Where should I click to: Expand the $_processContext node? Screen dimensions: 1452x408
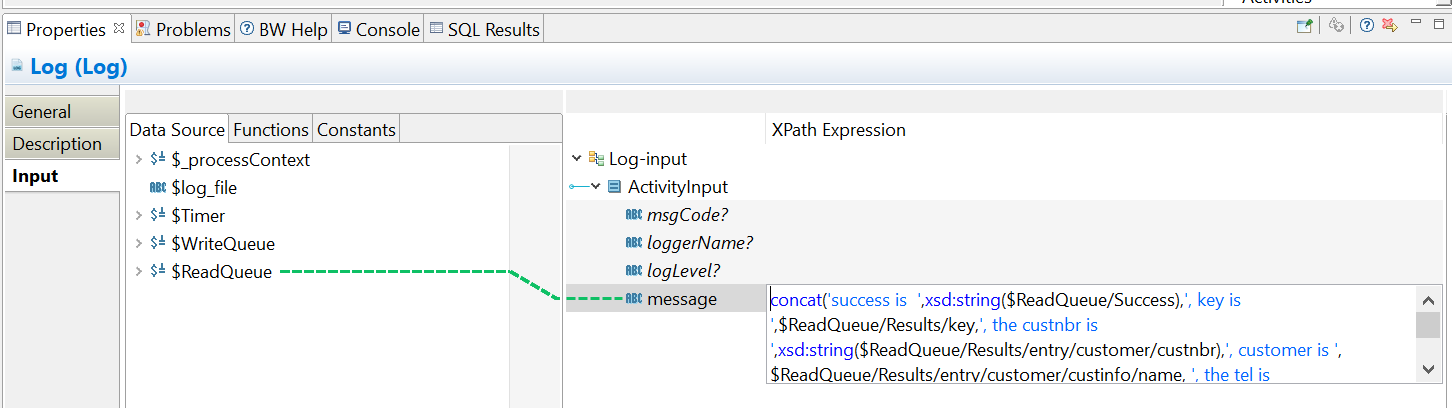point(139,160)
